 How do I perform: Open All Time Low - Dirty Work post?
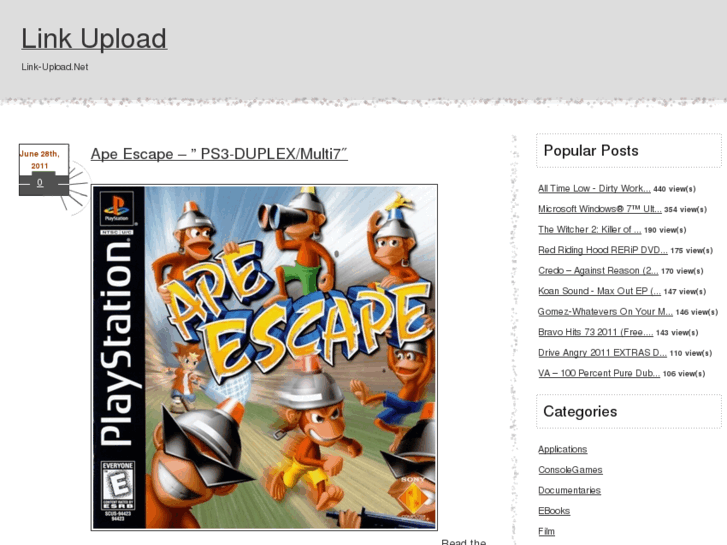click(x=594, y=188)
